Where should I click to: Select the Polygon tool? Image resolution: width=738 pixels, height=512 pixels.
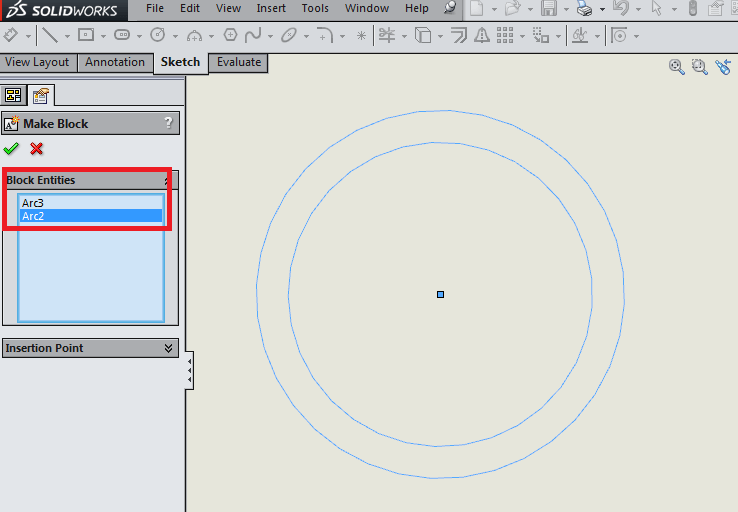point(230,35)
